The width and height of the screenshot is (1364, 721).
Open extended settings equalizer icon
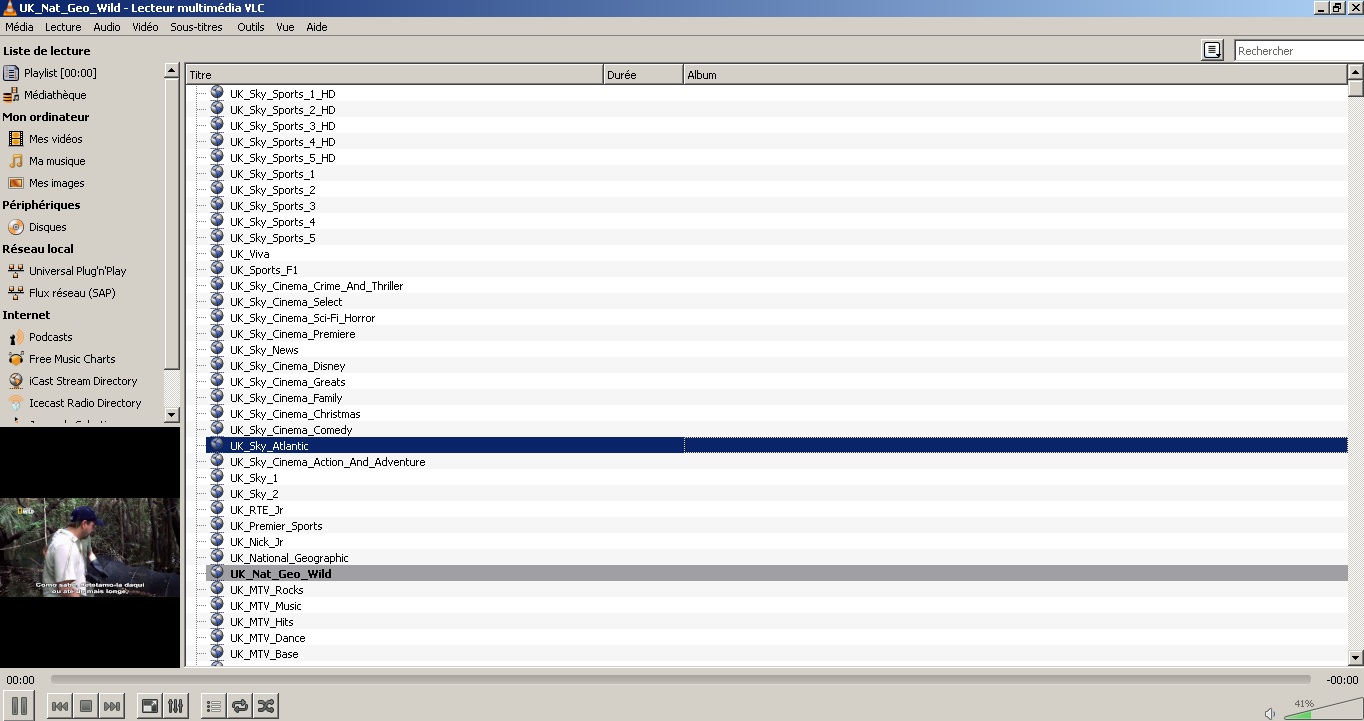pos(175,706)
